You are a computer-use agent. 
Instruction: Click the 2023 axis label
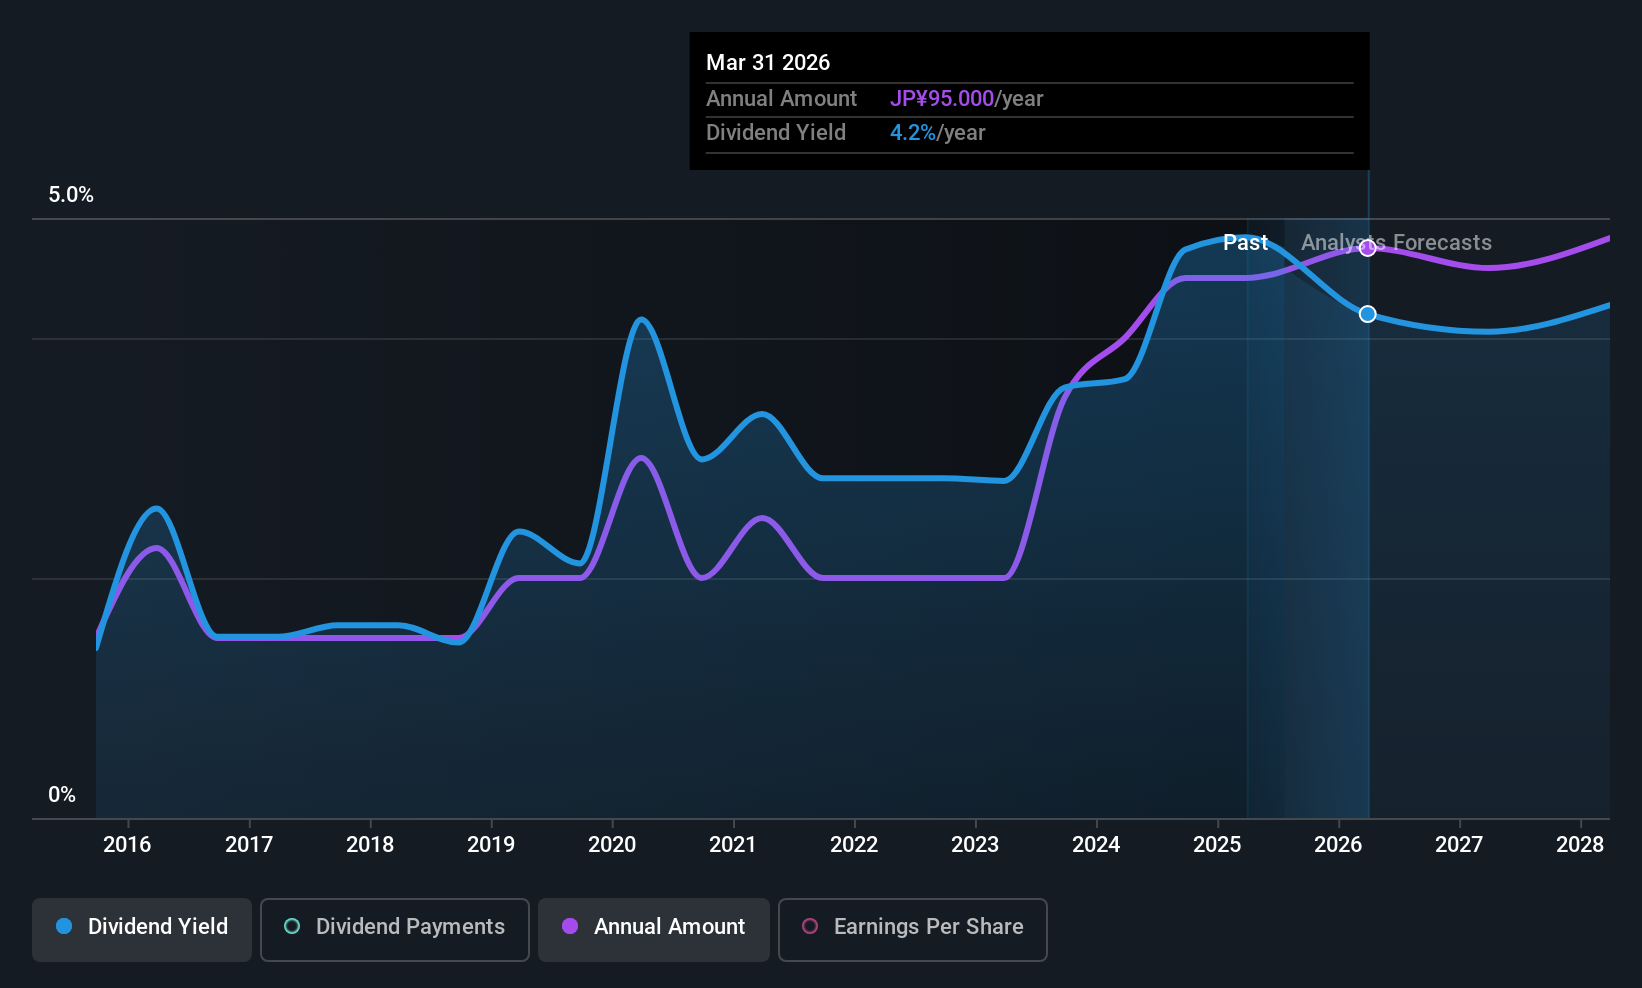pos(975,845)
